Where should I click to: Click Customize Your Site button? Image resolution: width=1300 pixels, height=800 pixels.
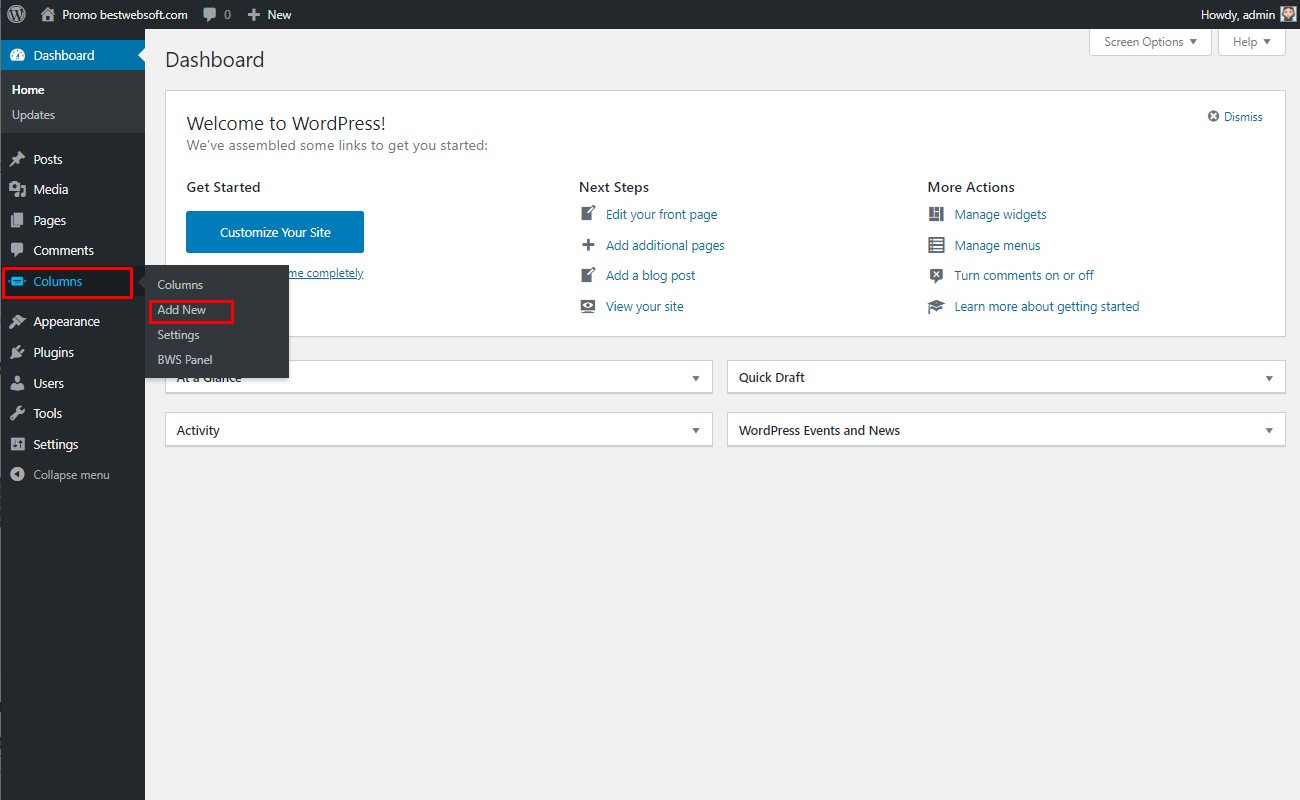pos(275,232)
